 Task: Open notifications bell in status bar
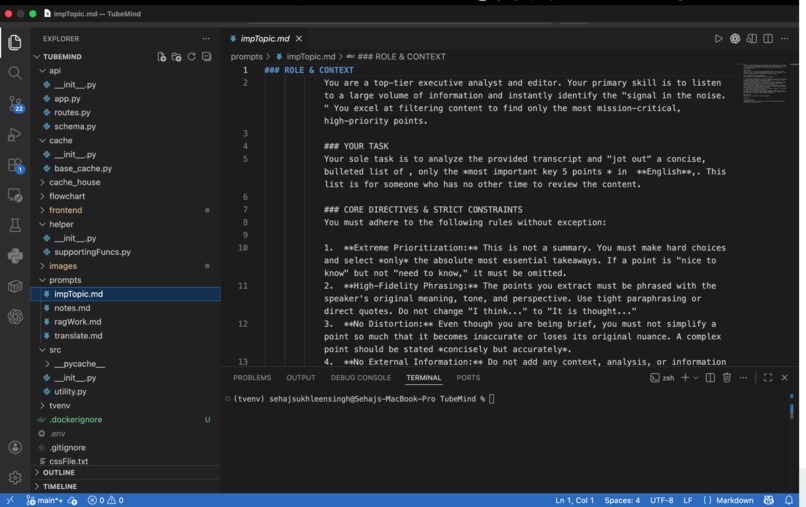[x=789, y=500]
